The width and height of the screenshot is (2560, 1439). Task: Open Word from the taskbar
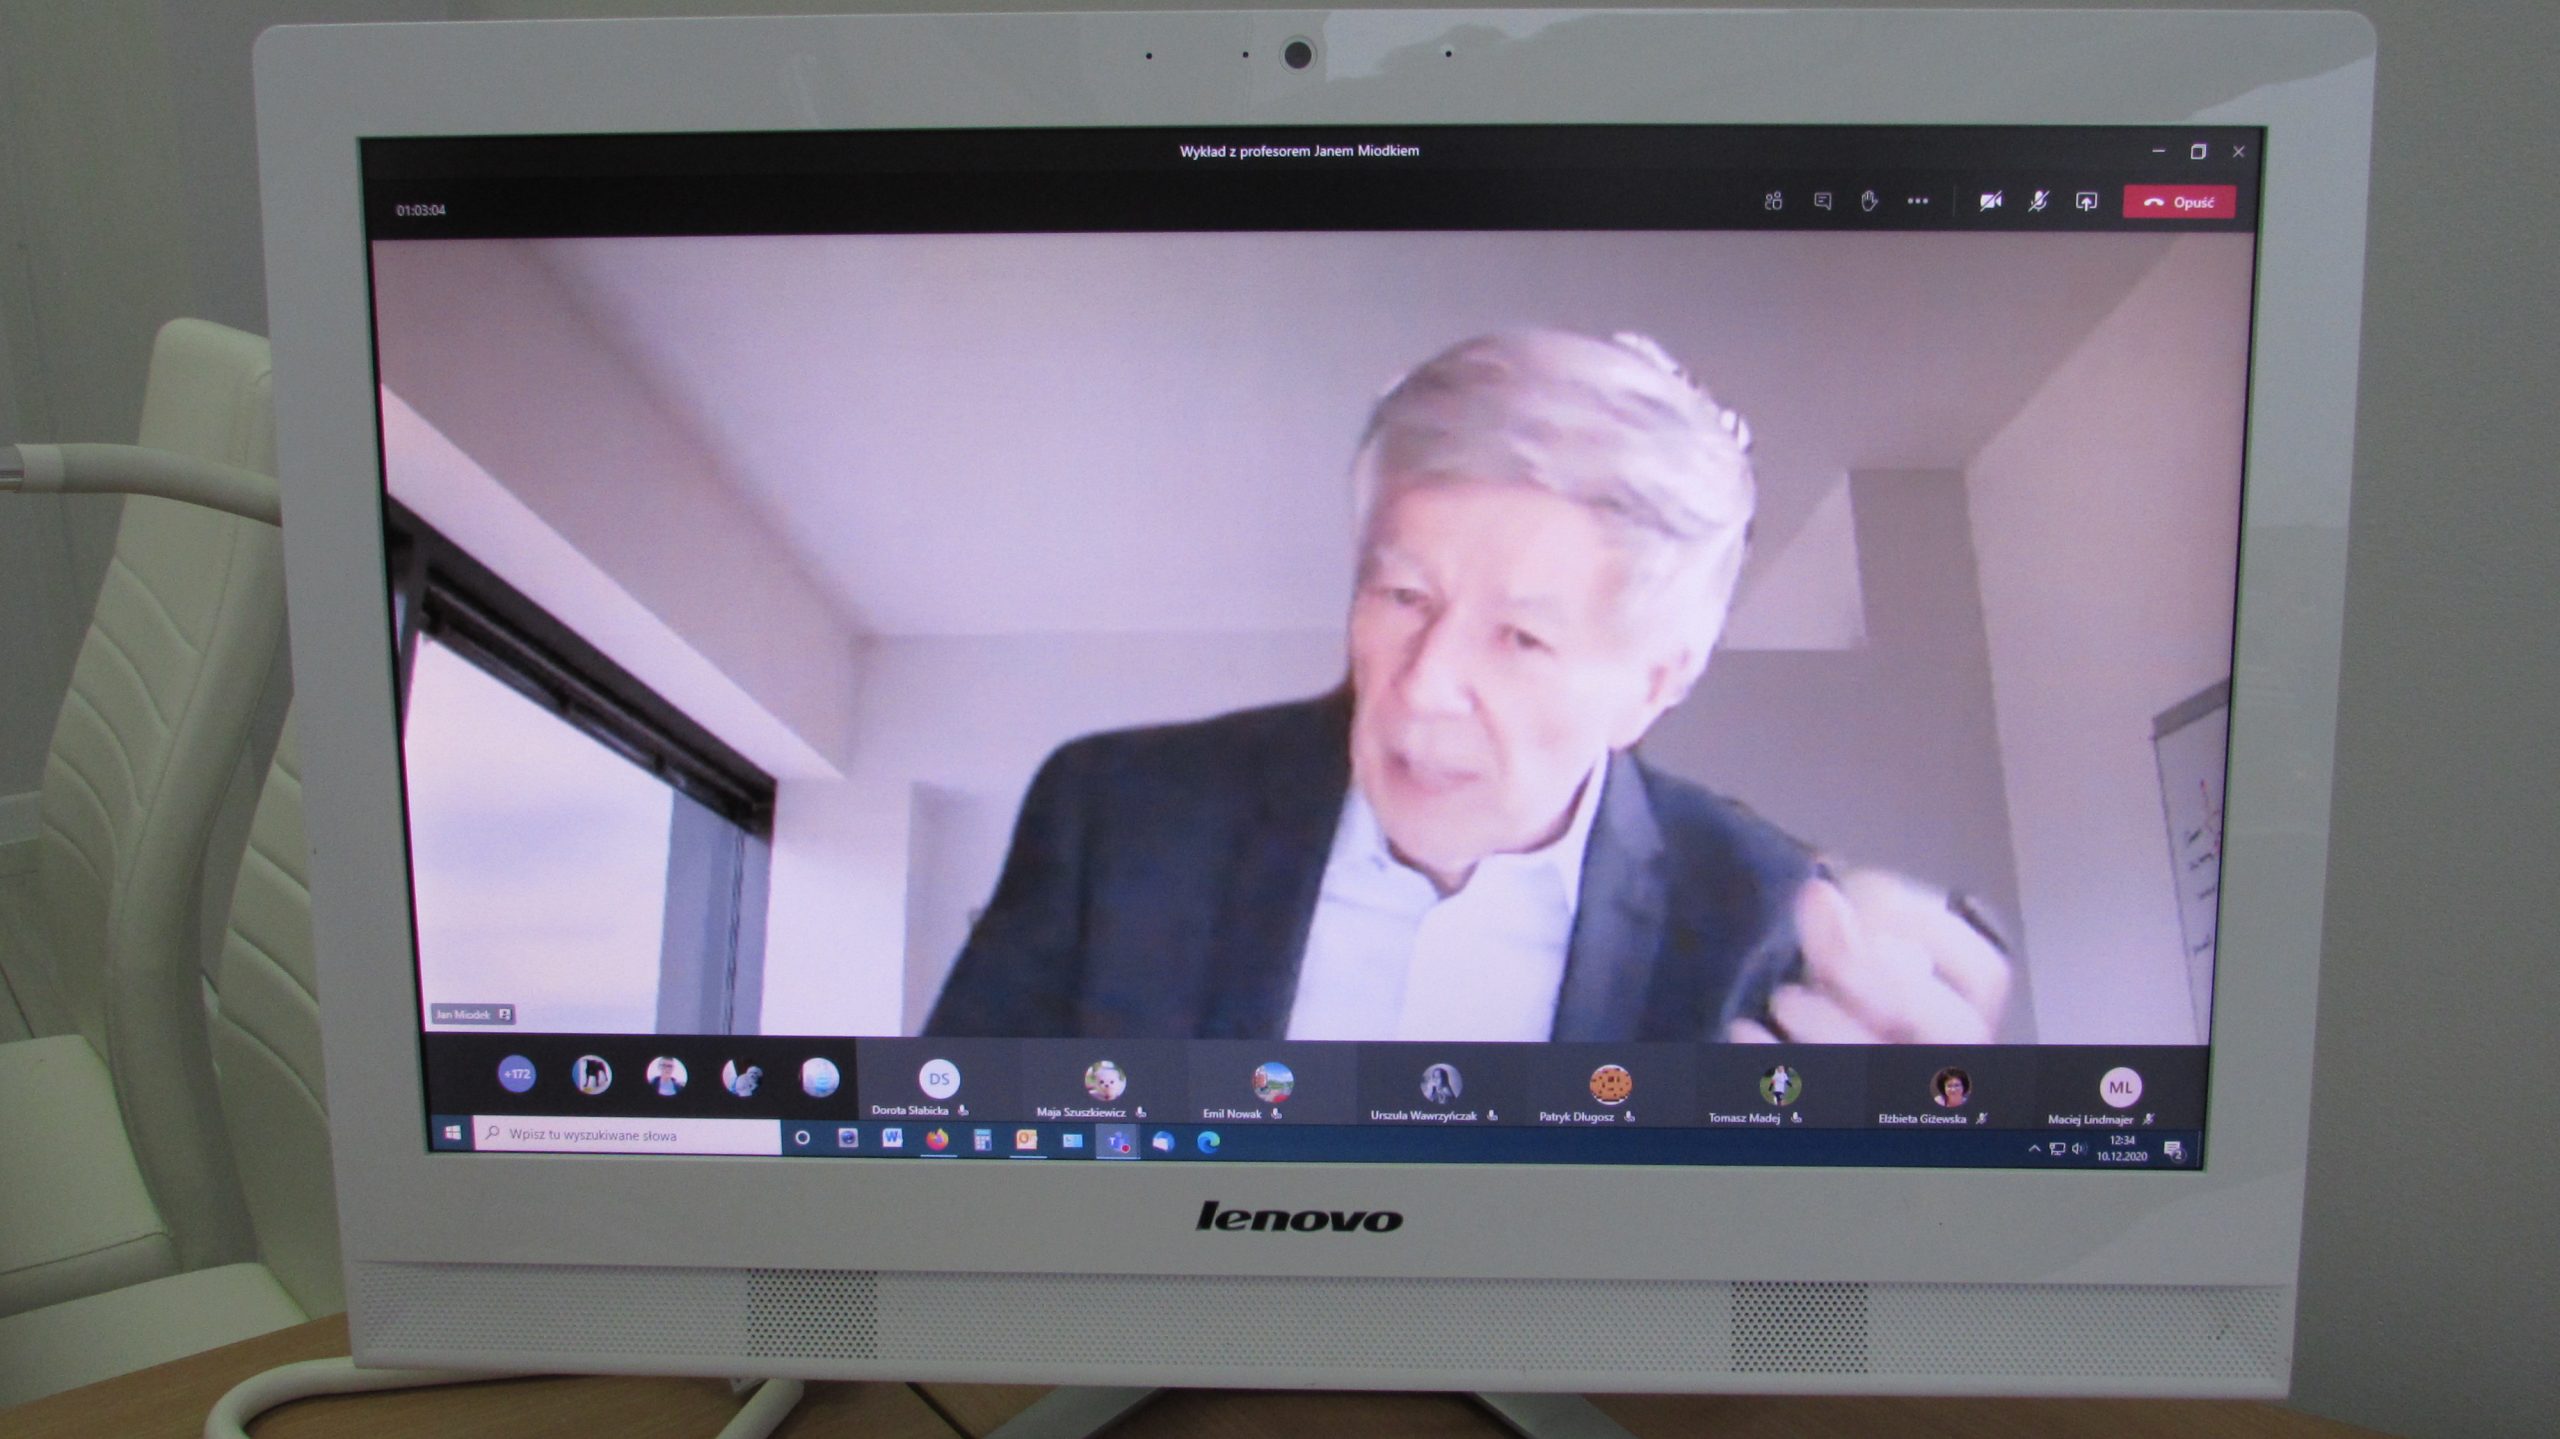892,1139
